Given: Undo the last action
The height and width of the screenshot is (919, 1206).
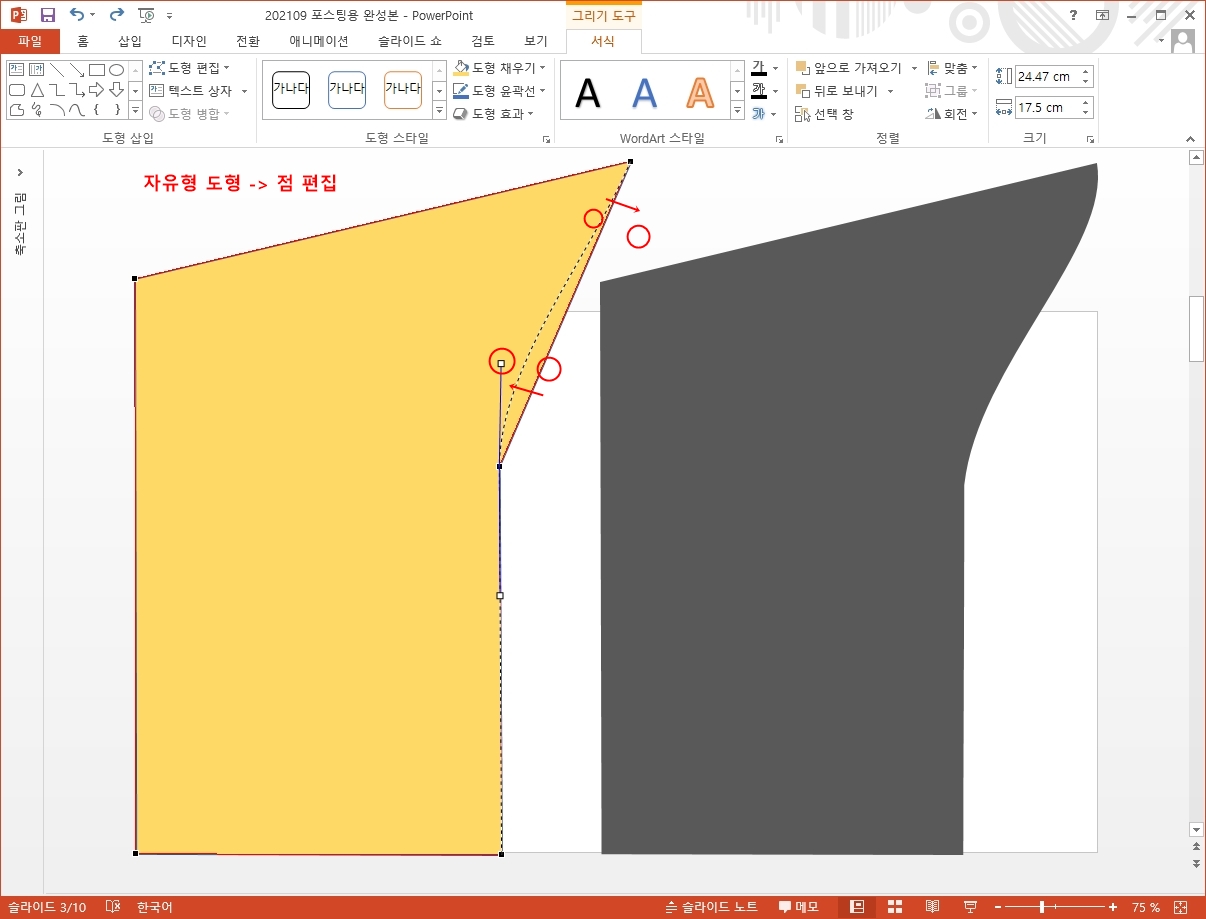Looking at the screenshot, I should pyautogui.click(x=77, y=15).
